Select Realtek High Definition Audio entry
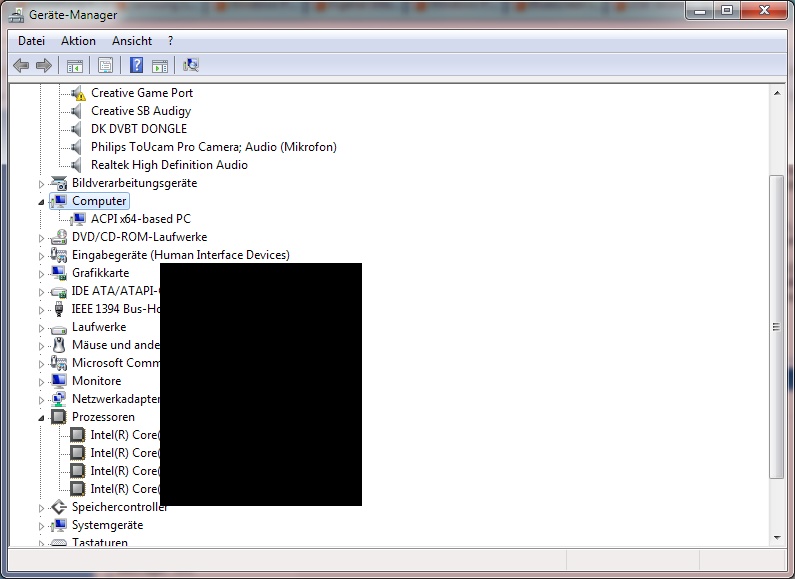 [x=169, y=165]
